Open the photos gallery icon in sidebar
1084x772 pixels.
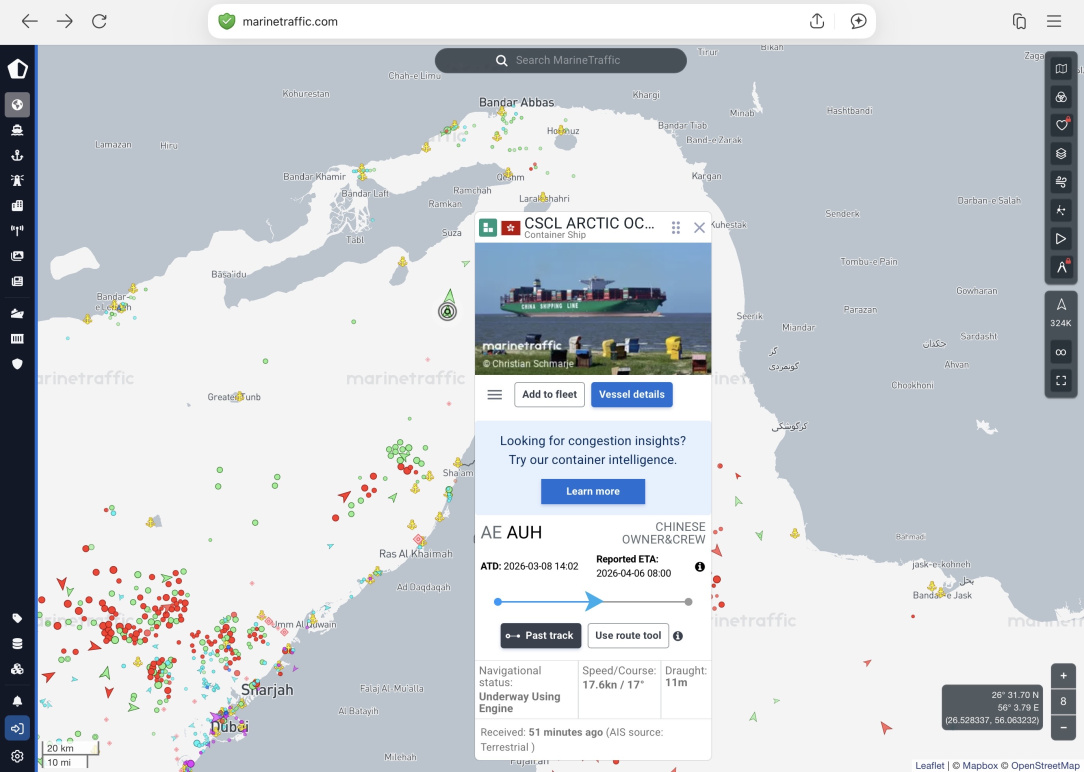click(17, 256)
